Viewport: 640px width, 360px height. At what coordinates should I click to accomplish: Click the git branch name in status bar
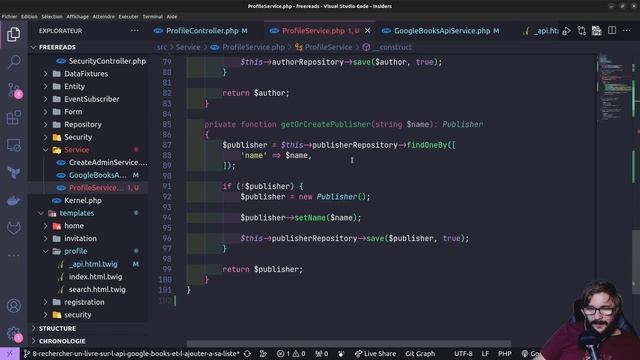click(131, 353)
